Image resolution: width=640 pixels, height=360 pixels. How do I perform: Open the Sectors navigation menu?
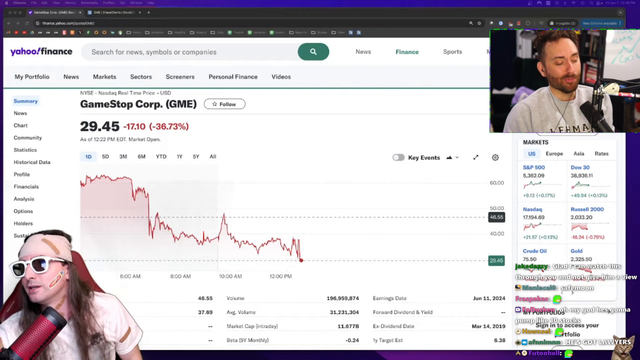(x=141, y=77)
